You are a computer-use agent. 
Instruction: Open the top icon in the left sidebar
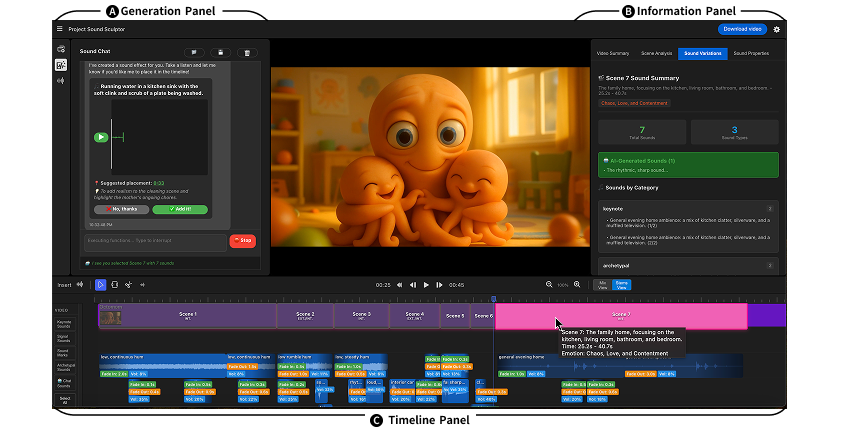click(x=61, y=49)
